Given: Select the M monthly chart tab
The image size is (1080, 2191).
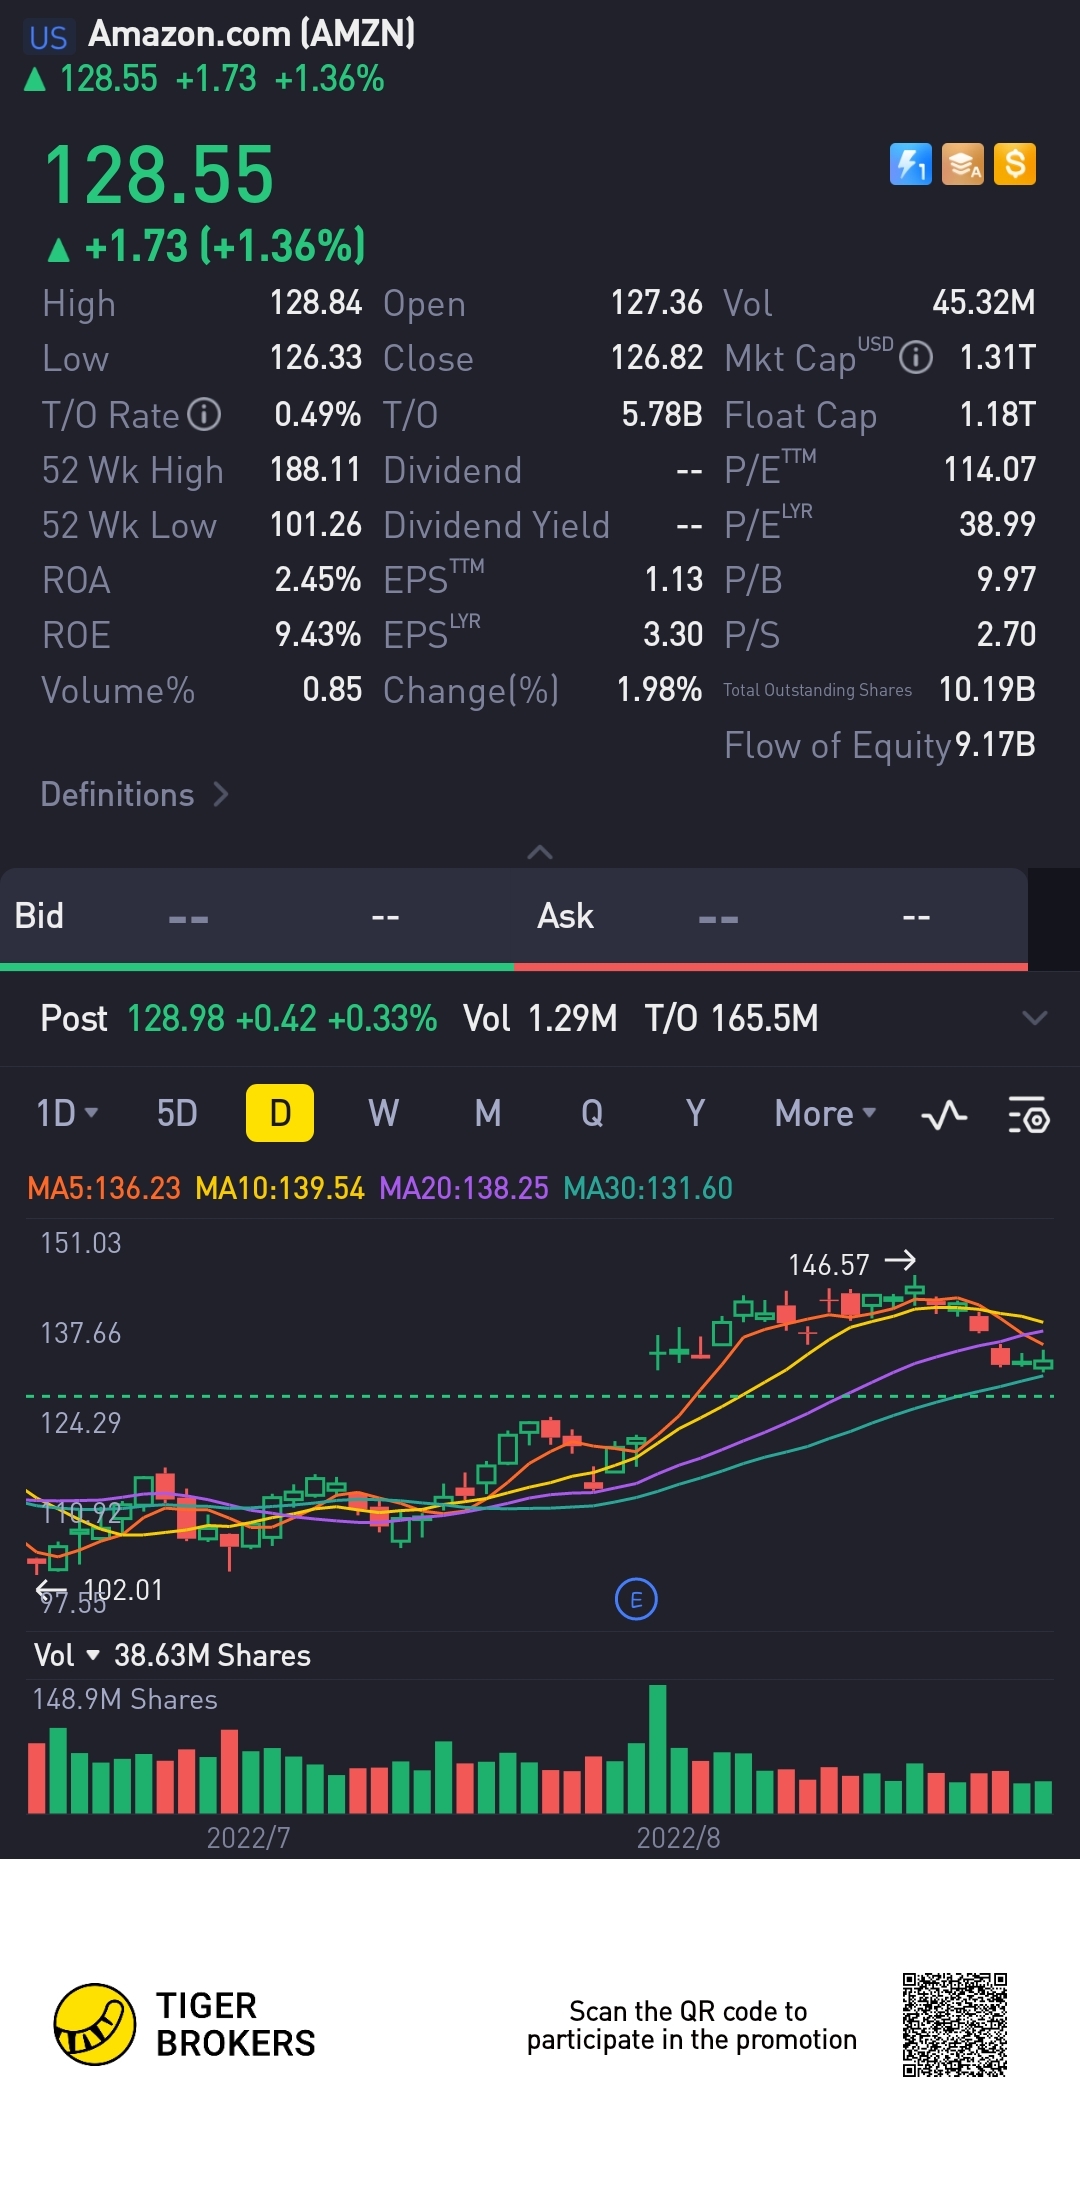Looking at the screenshot, I should (x=488, y=1113).
